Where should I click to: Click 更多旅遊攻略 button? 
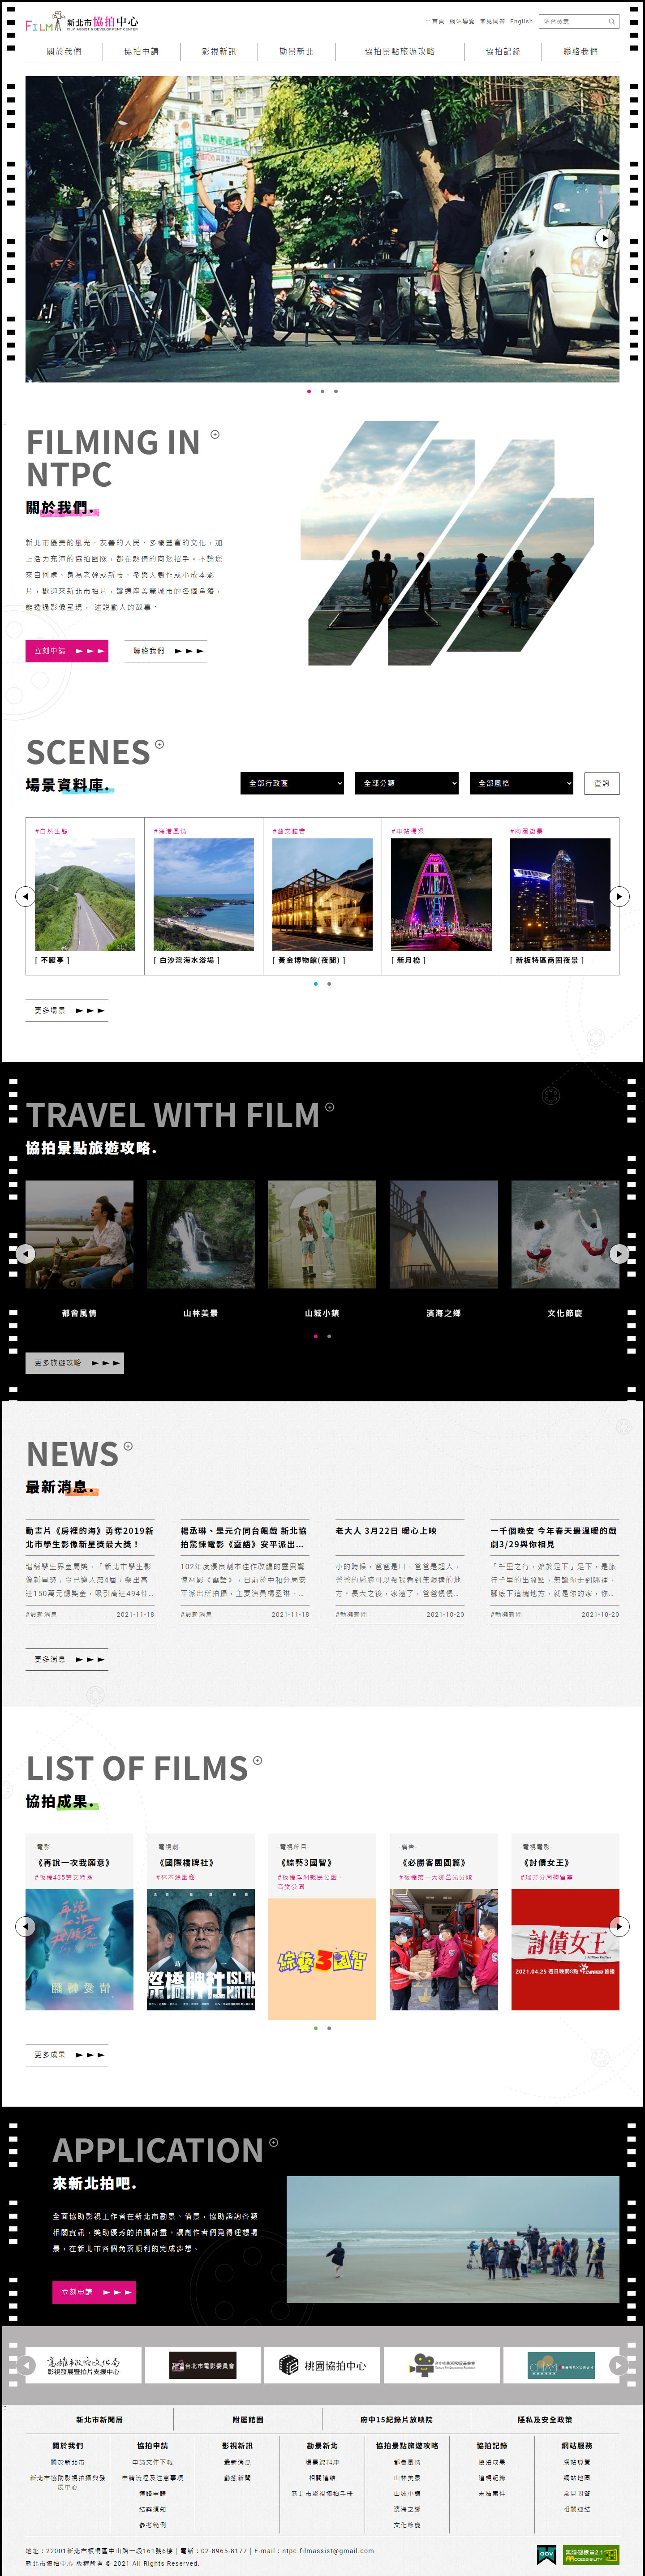tap(75, 1362)
